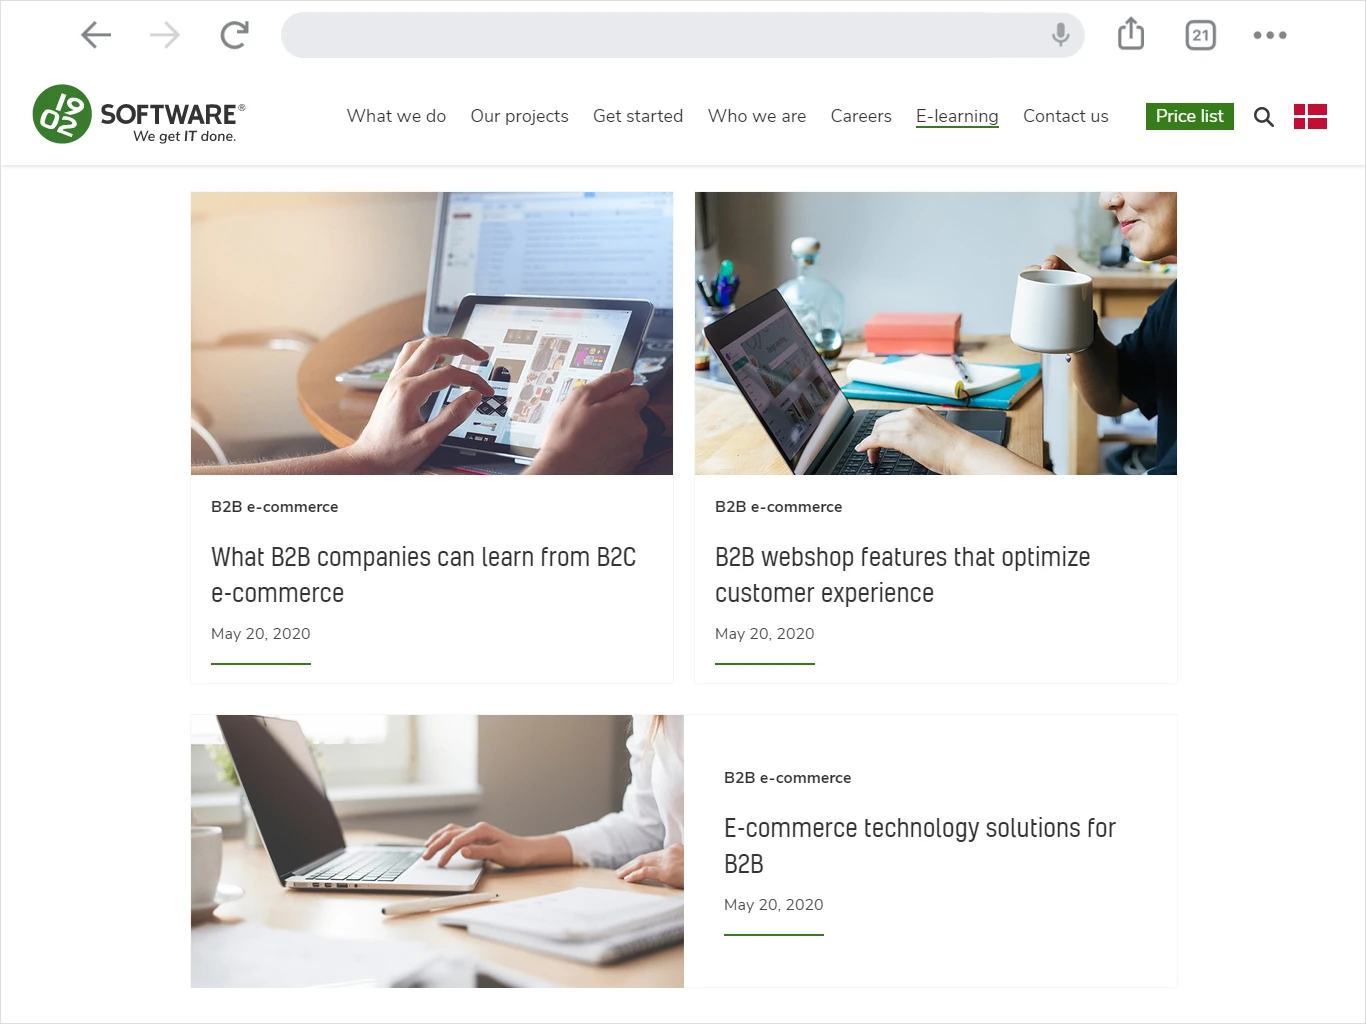This screenshot has height=1024, width=1366.
Task: Go to the E-learning nav item
Action: click(957, 116)
